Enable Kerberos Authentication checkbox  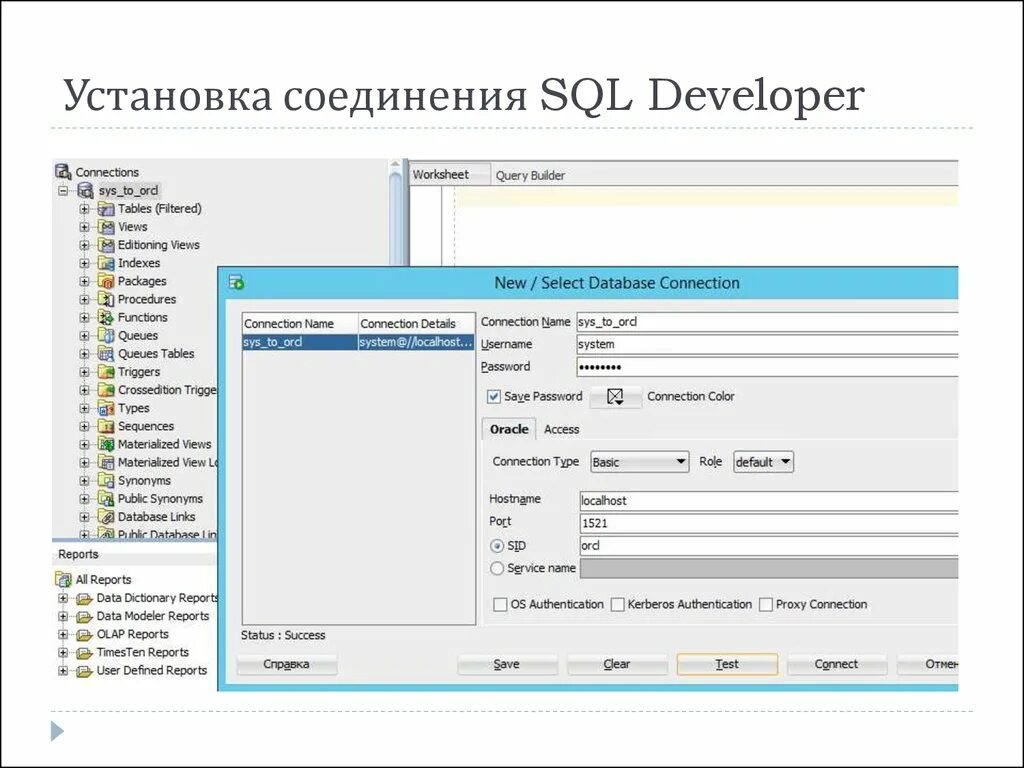tap(617, 605)
